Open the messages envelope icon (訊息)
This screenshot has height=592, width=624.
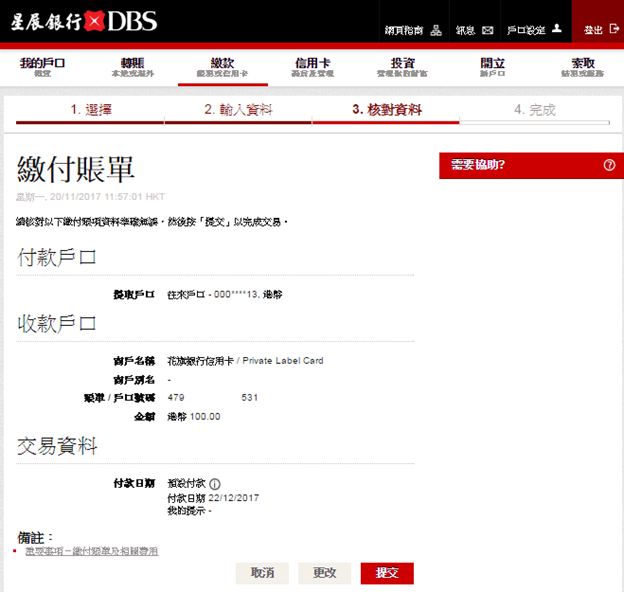(x=488, y=31)
